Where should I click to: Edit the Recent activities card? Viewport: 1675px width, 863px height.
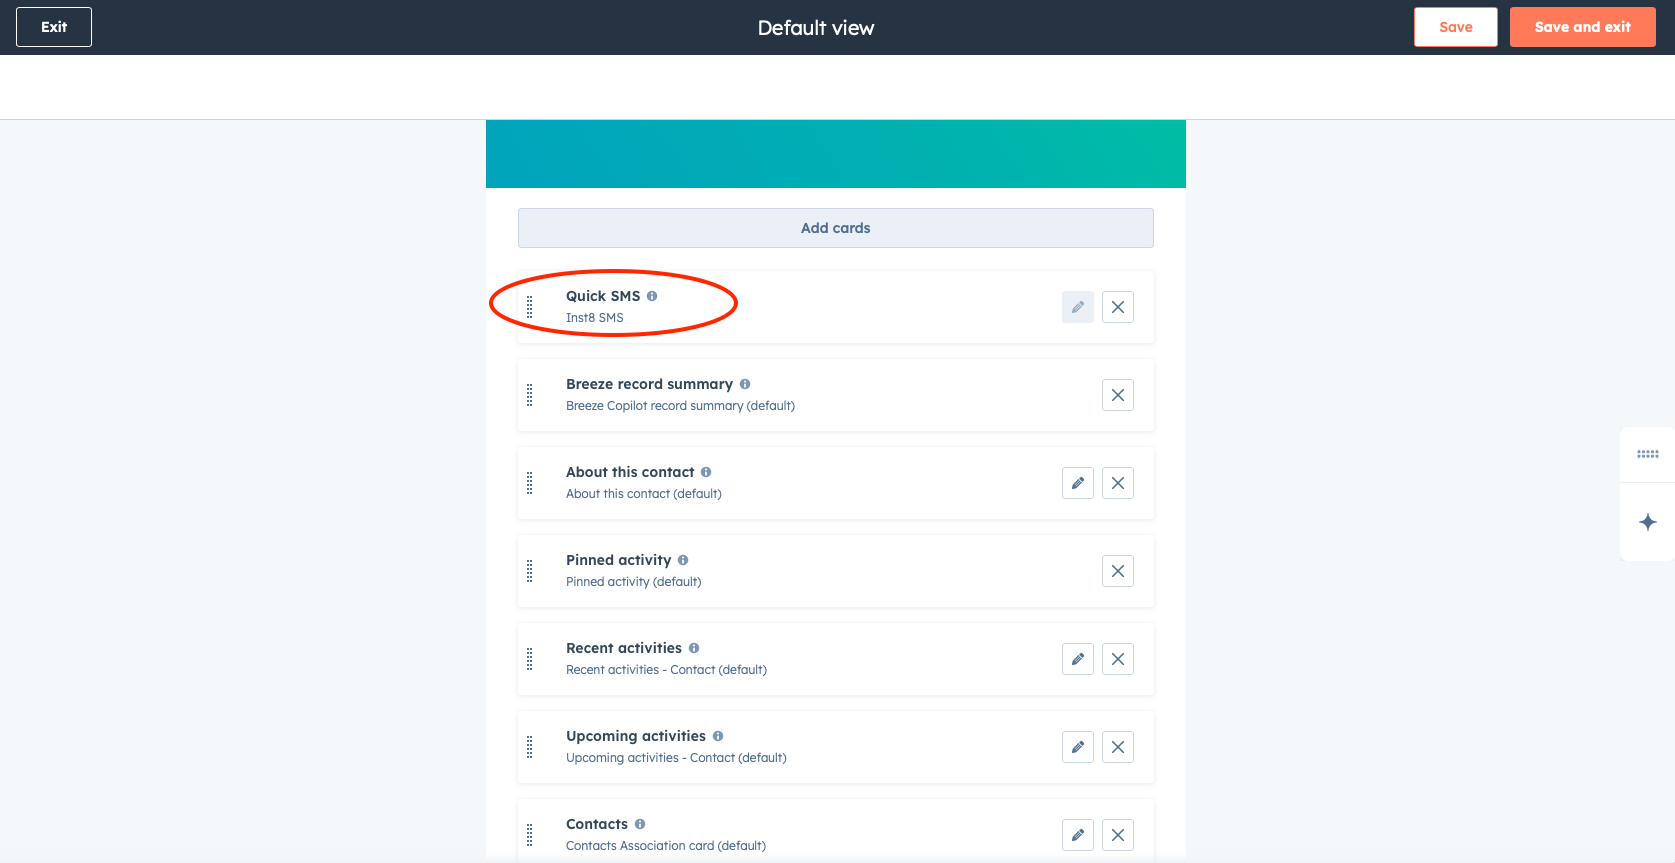1077,659
